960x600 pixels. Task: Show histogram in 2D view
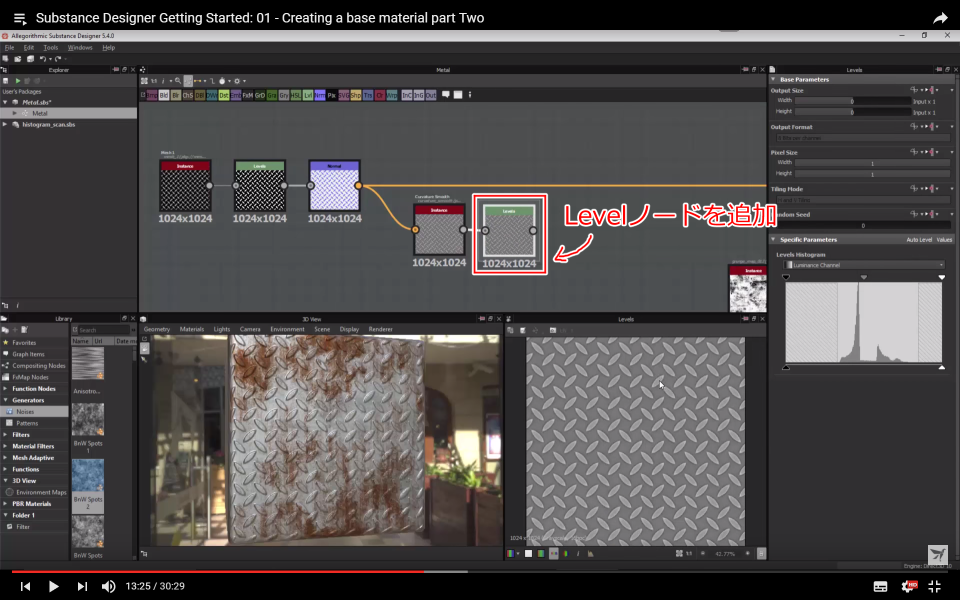click(591, 553)
